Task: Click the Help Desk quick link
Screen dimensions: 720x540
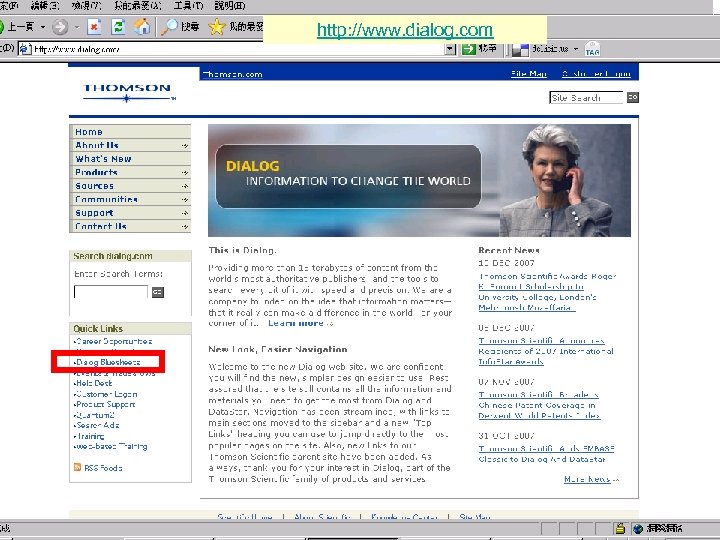Action: tap(93, 383)
